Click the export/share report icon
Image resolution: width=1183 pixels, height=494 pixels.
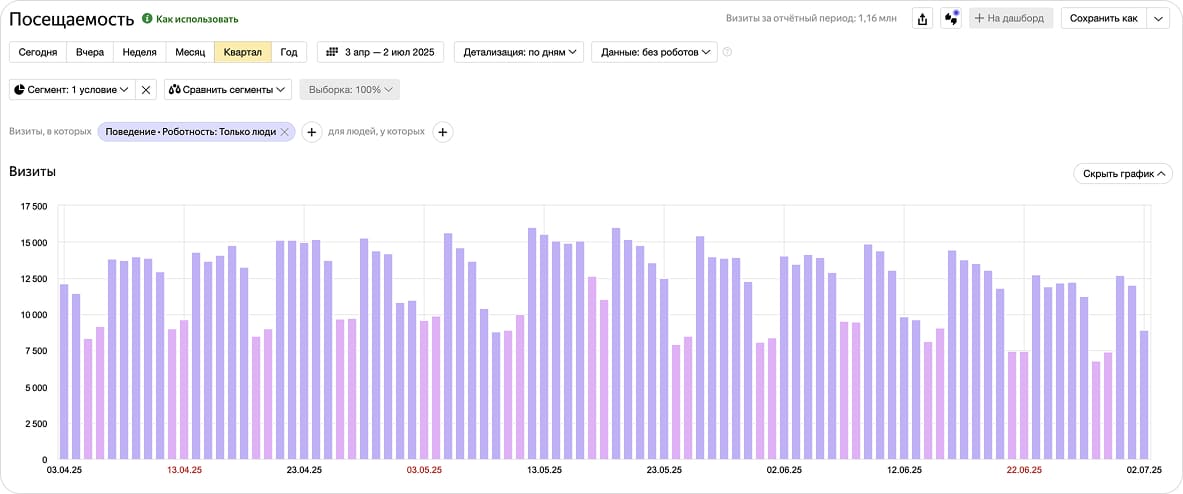(923, 18)
